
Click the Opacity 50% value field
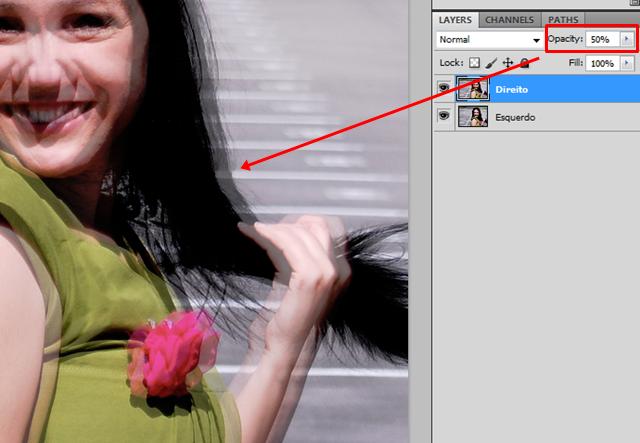(602, 39)
